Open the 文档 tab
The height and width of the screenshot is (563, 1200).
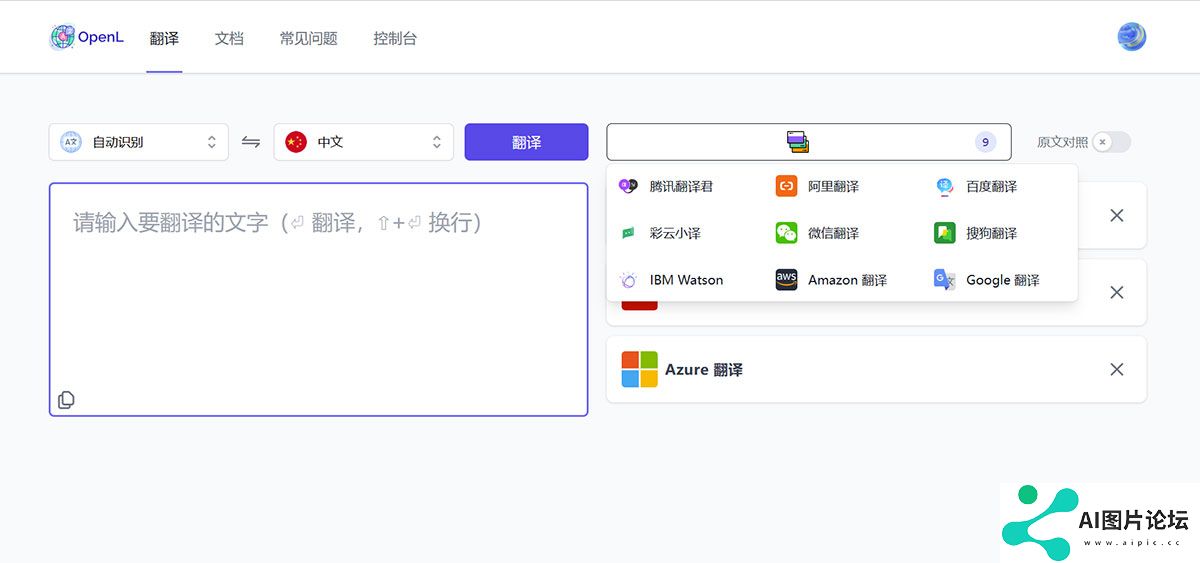click(229, 39)
